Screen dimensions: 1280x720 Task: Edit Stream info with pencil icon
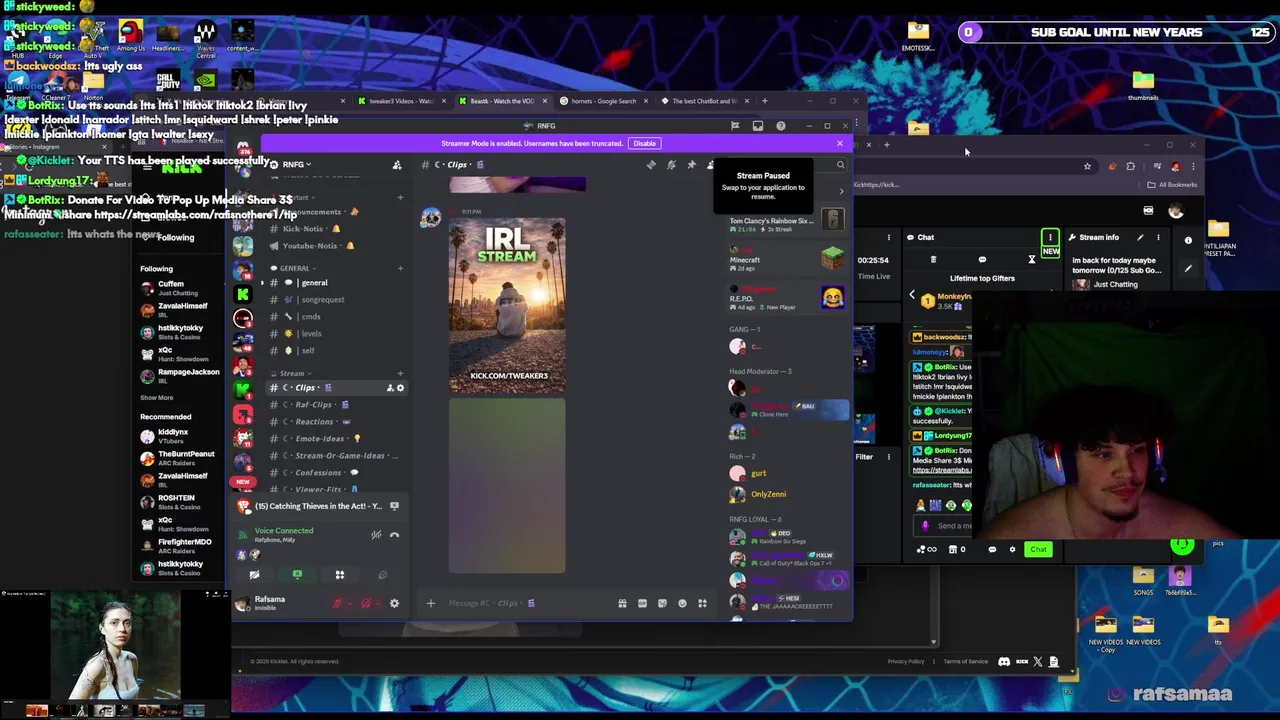(x=1140, y=237)
